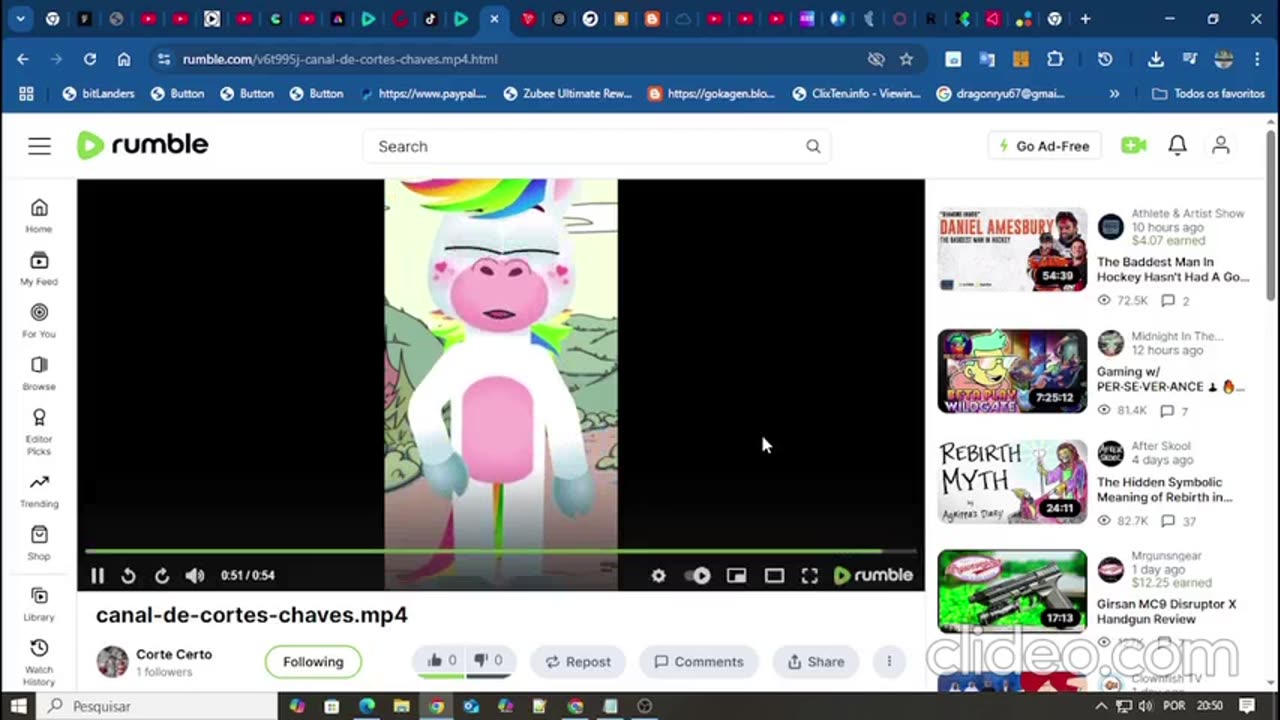
Task: Pause the video playback
Action: [97, 575]
